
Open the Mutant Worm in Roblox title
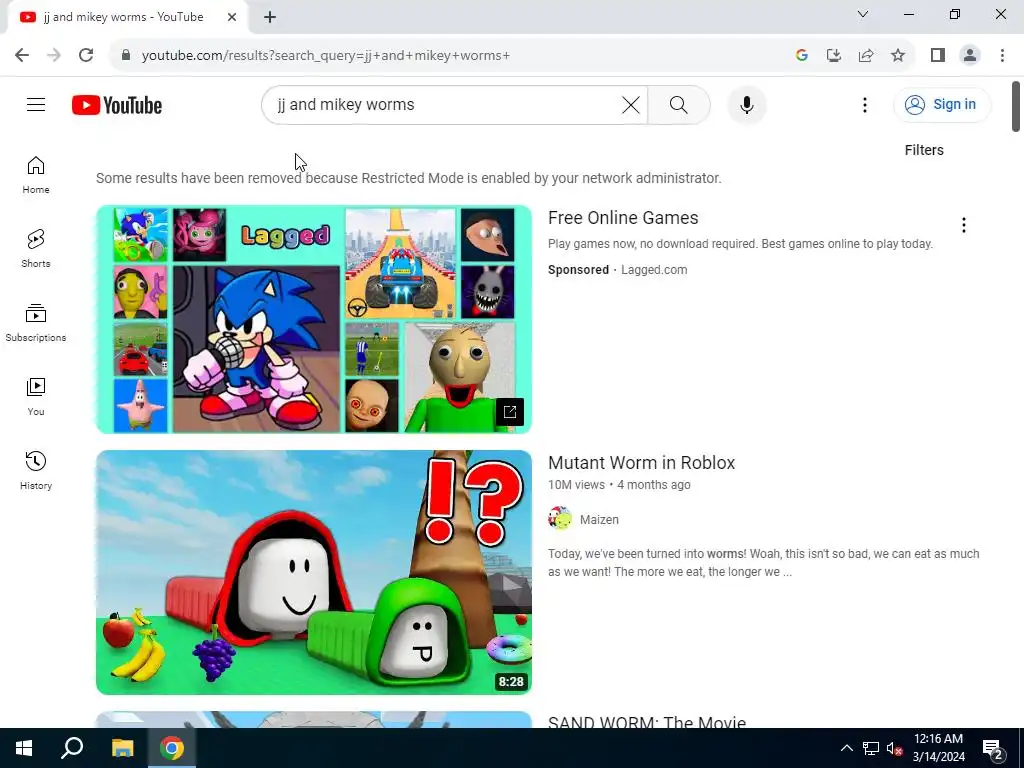tap(641, 462)
